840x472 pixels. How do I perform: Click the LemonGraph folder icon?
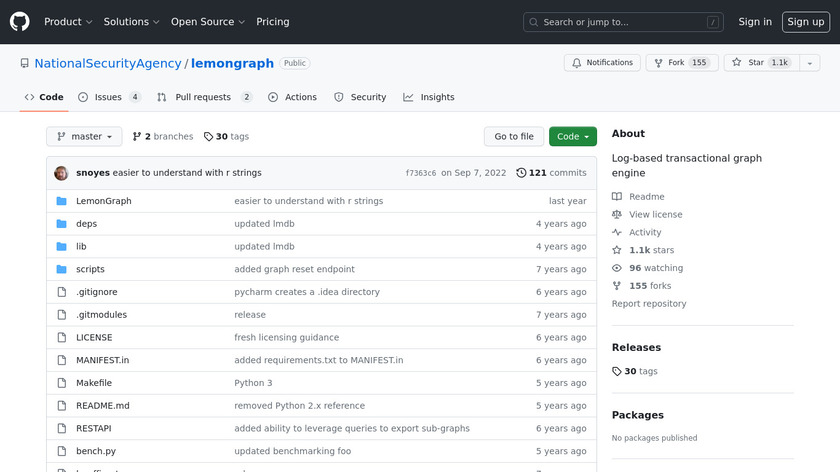[x=62, y=201]
